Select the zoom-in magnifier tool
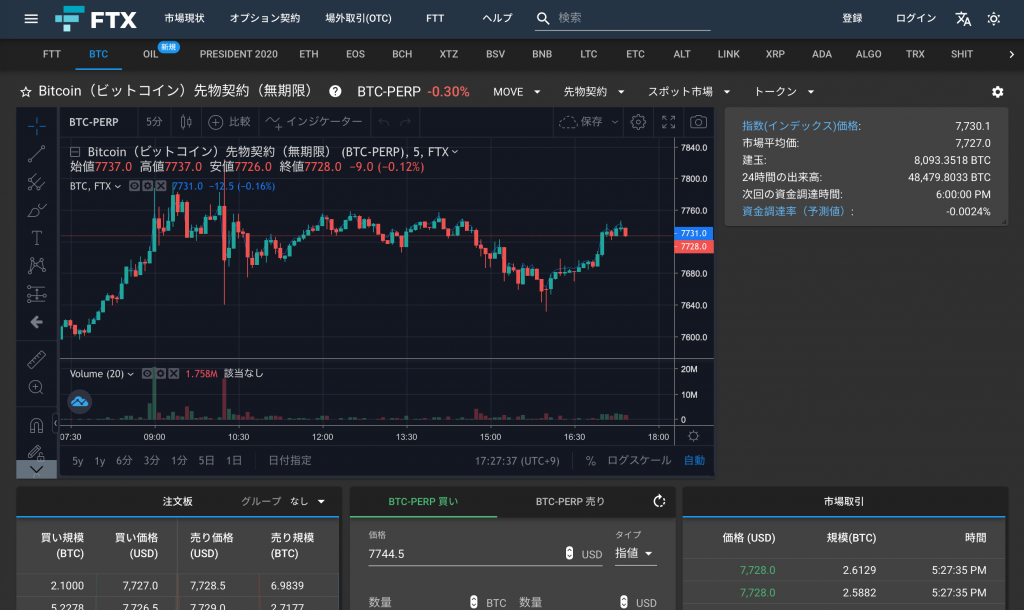This screenshot has width=1024, height=610. tap(37, 387)
